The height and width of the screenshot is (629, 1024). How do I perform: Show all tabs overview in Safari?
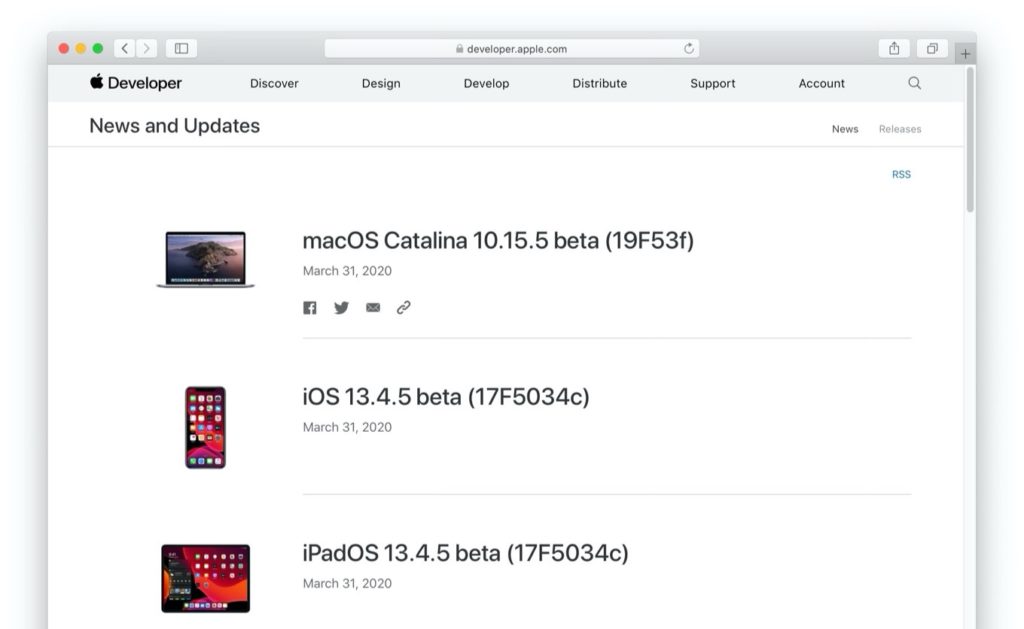pos(932,48)
